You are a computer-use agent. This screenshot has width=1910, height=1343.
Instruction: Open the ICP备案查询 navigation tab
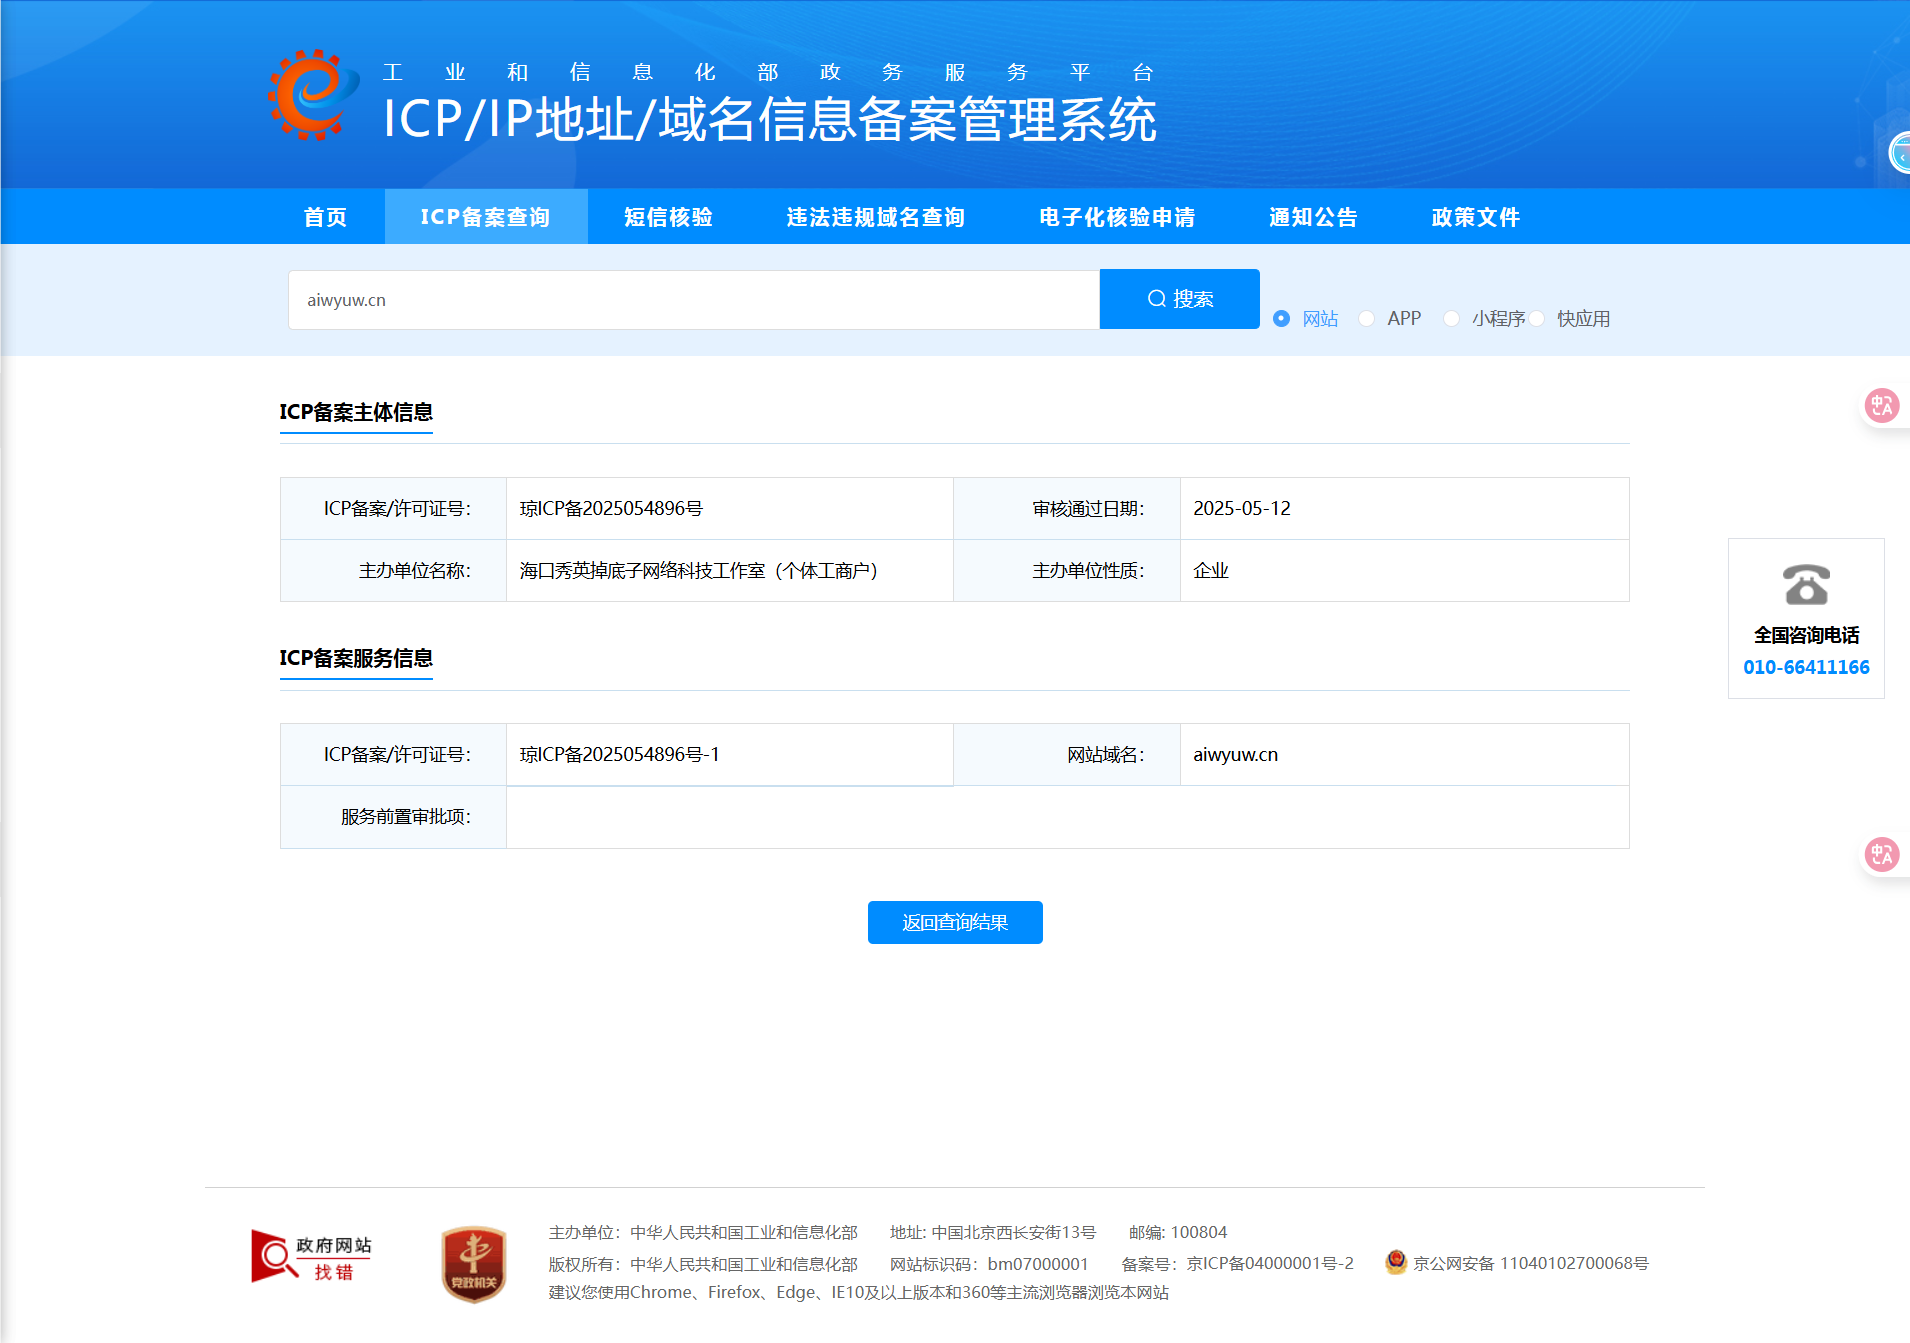pos(486,217)
